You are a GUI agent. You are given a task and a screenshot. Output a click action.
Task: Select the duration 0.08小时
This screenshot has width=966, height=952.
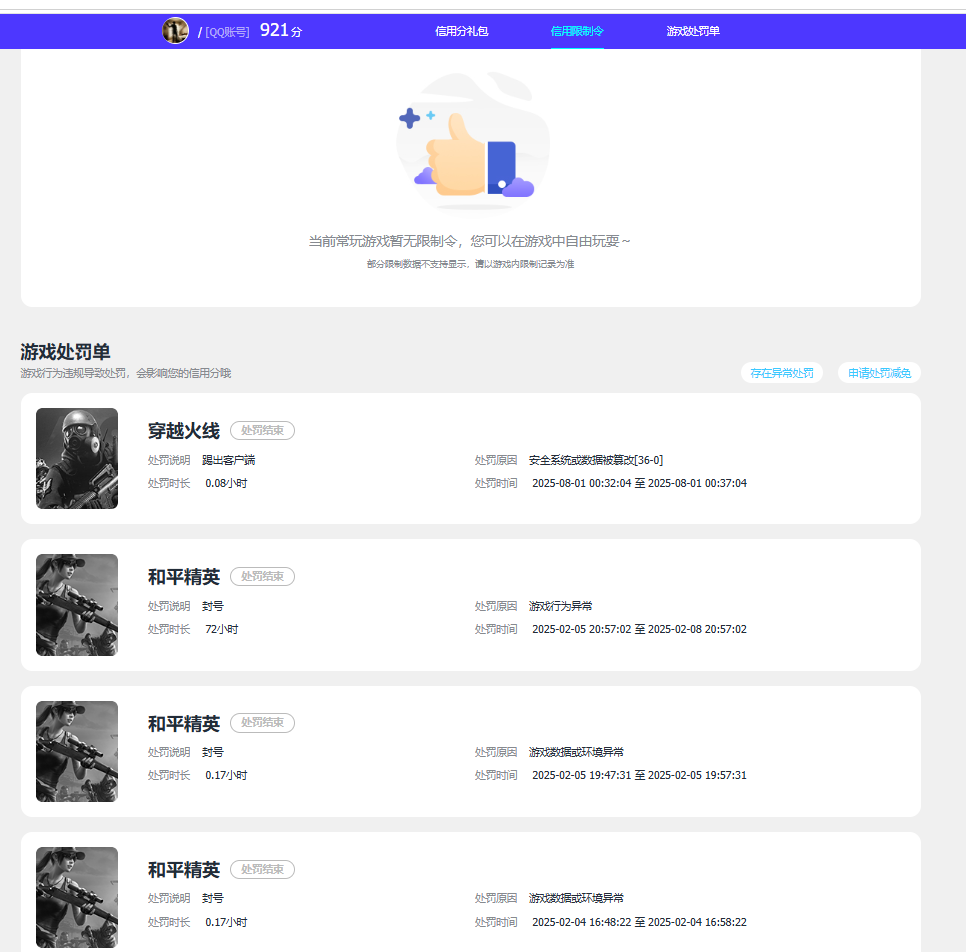pyautogui.click(x=226, y=483)
